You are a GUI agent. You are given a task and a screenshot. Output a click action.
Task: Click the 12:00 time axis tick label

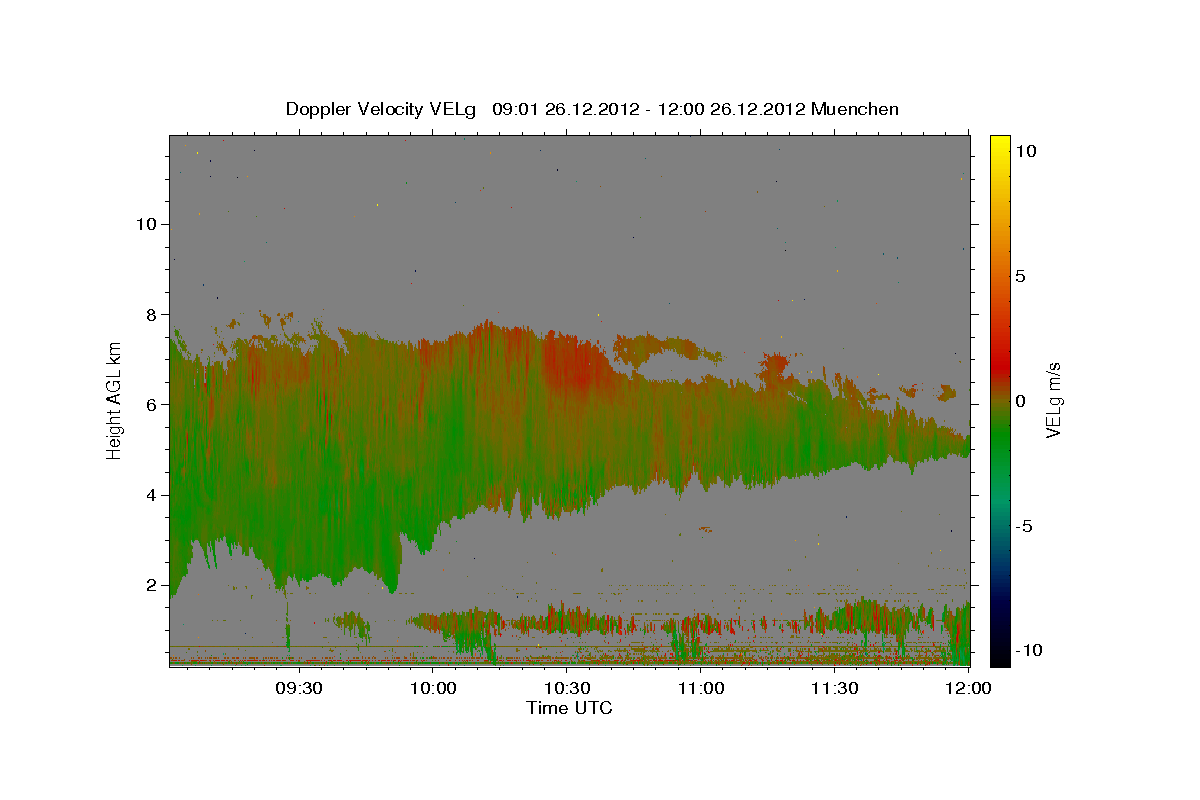tap(968, 689)
